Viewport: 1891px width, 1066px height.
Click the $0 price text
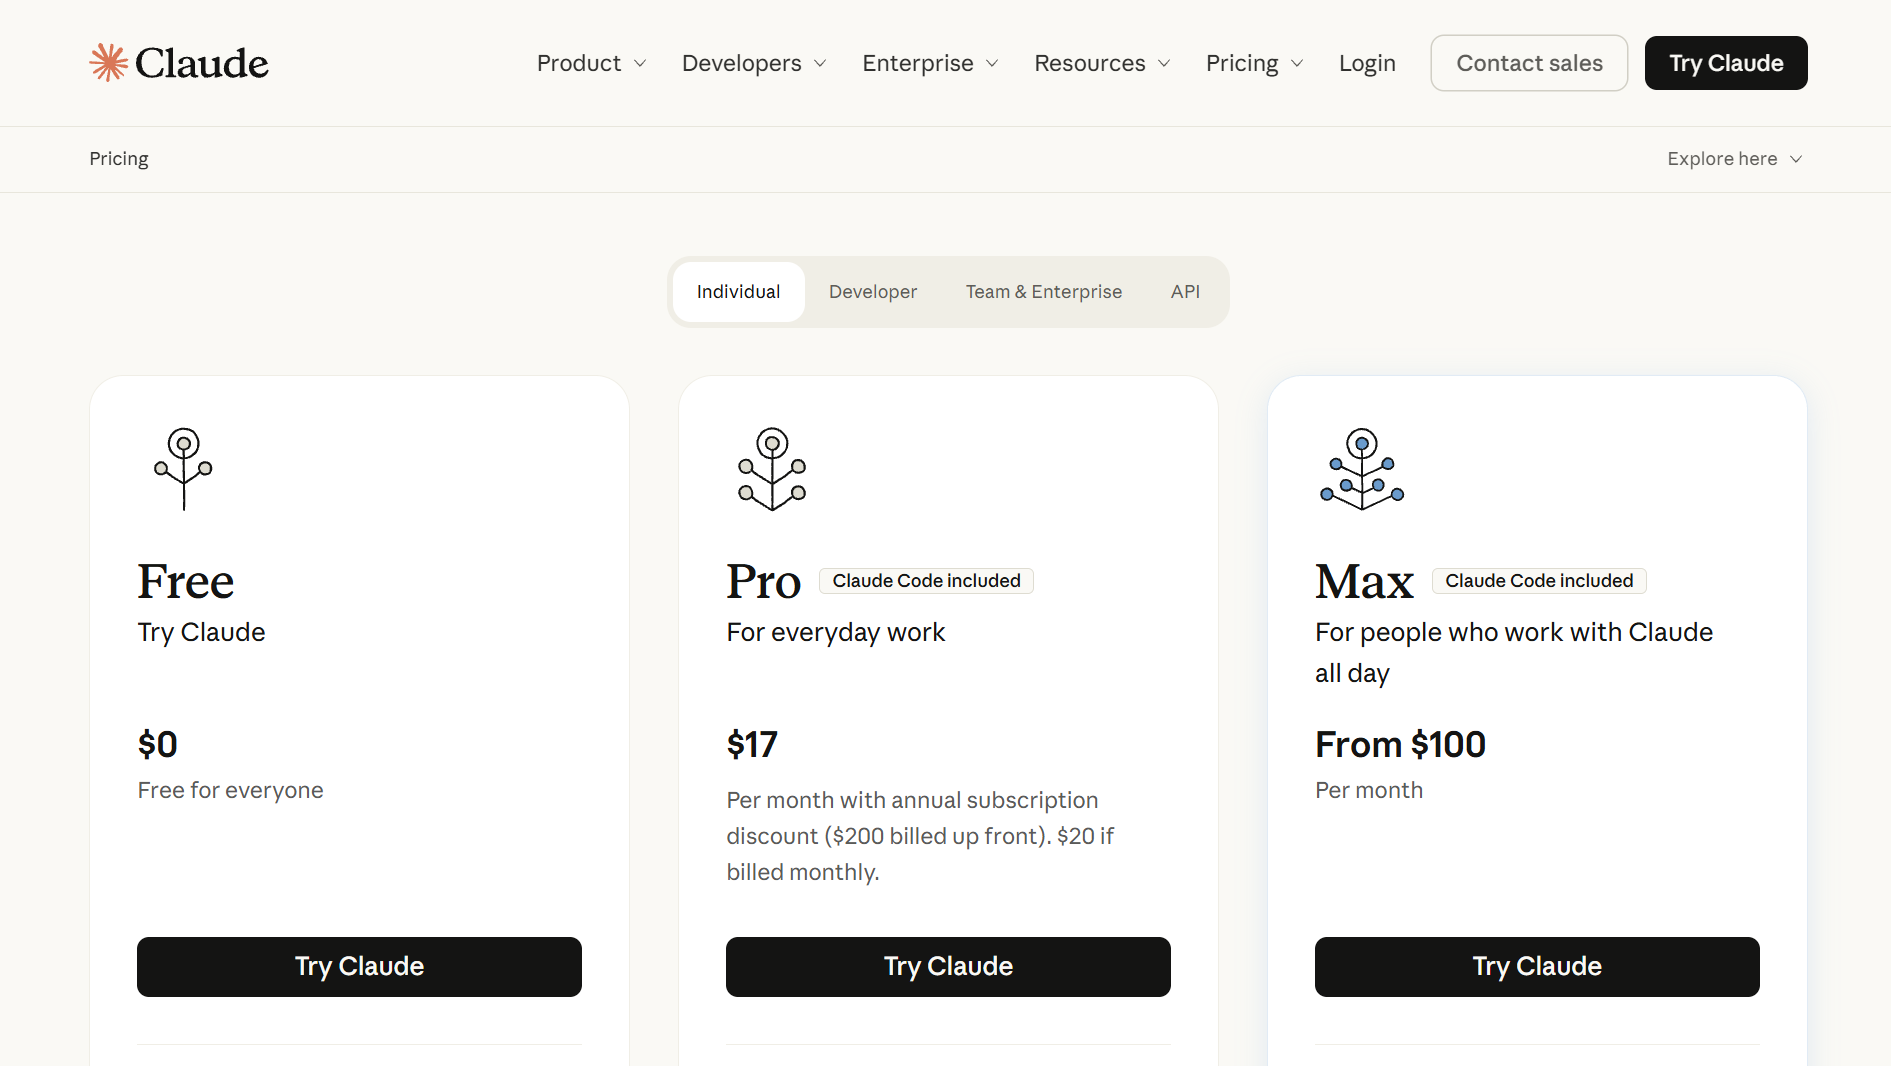(158, 745)
